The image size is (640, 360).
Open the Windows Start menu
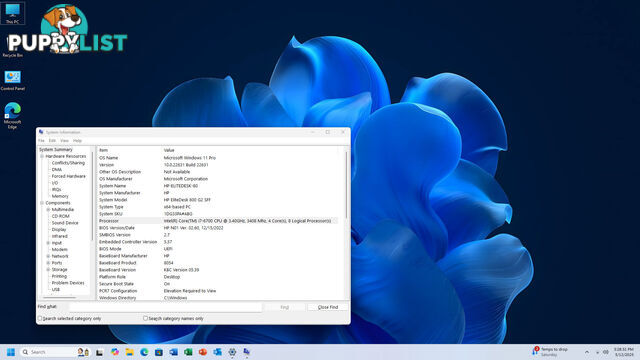pyautogui.click(x=11, y=352)
